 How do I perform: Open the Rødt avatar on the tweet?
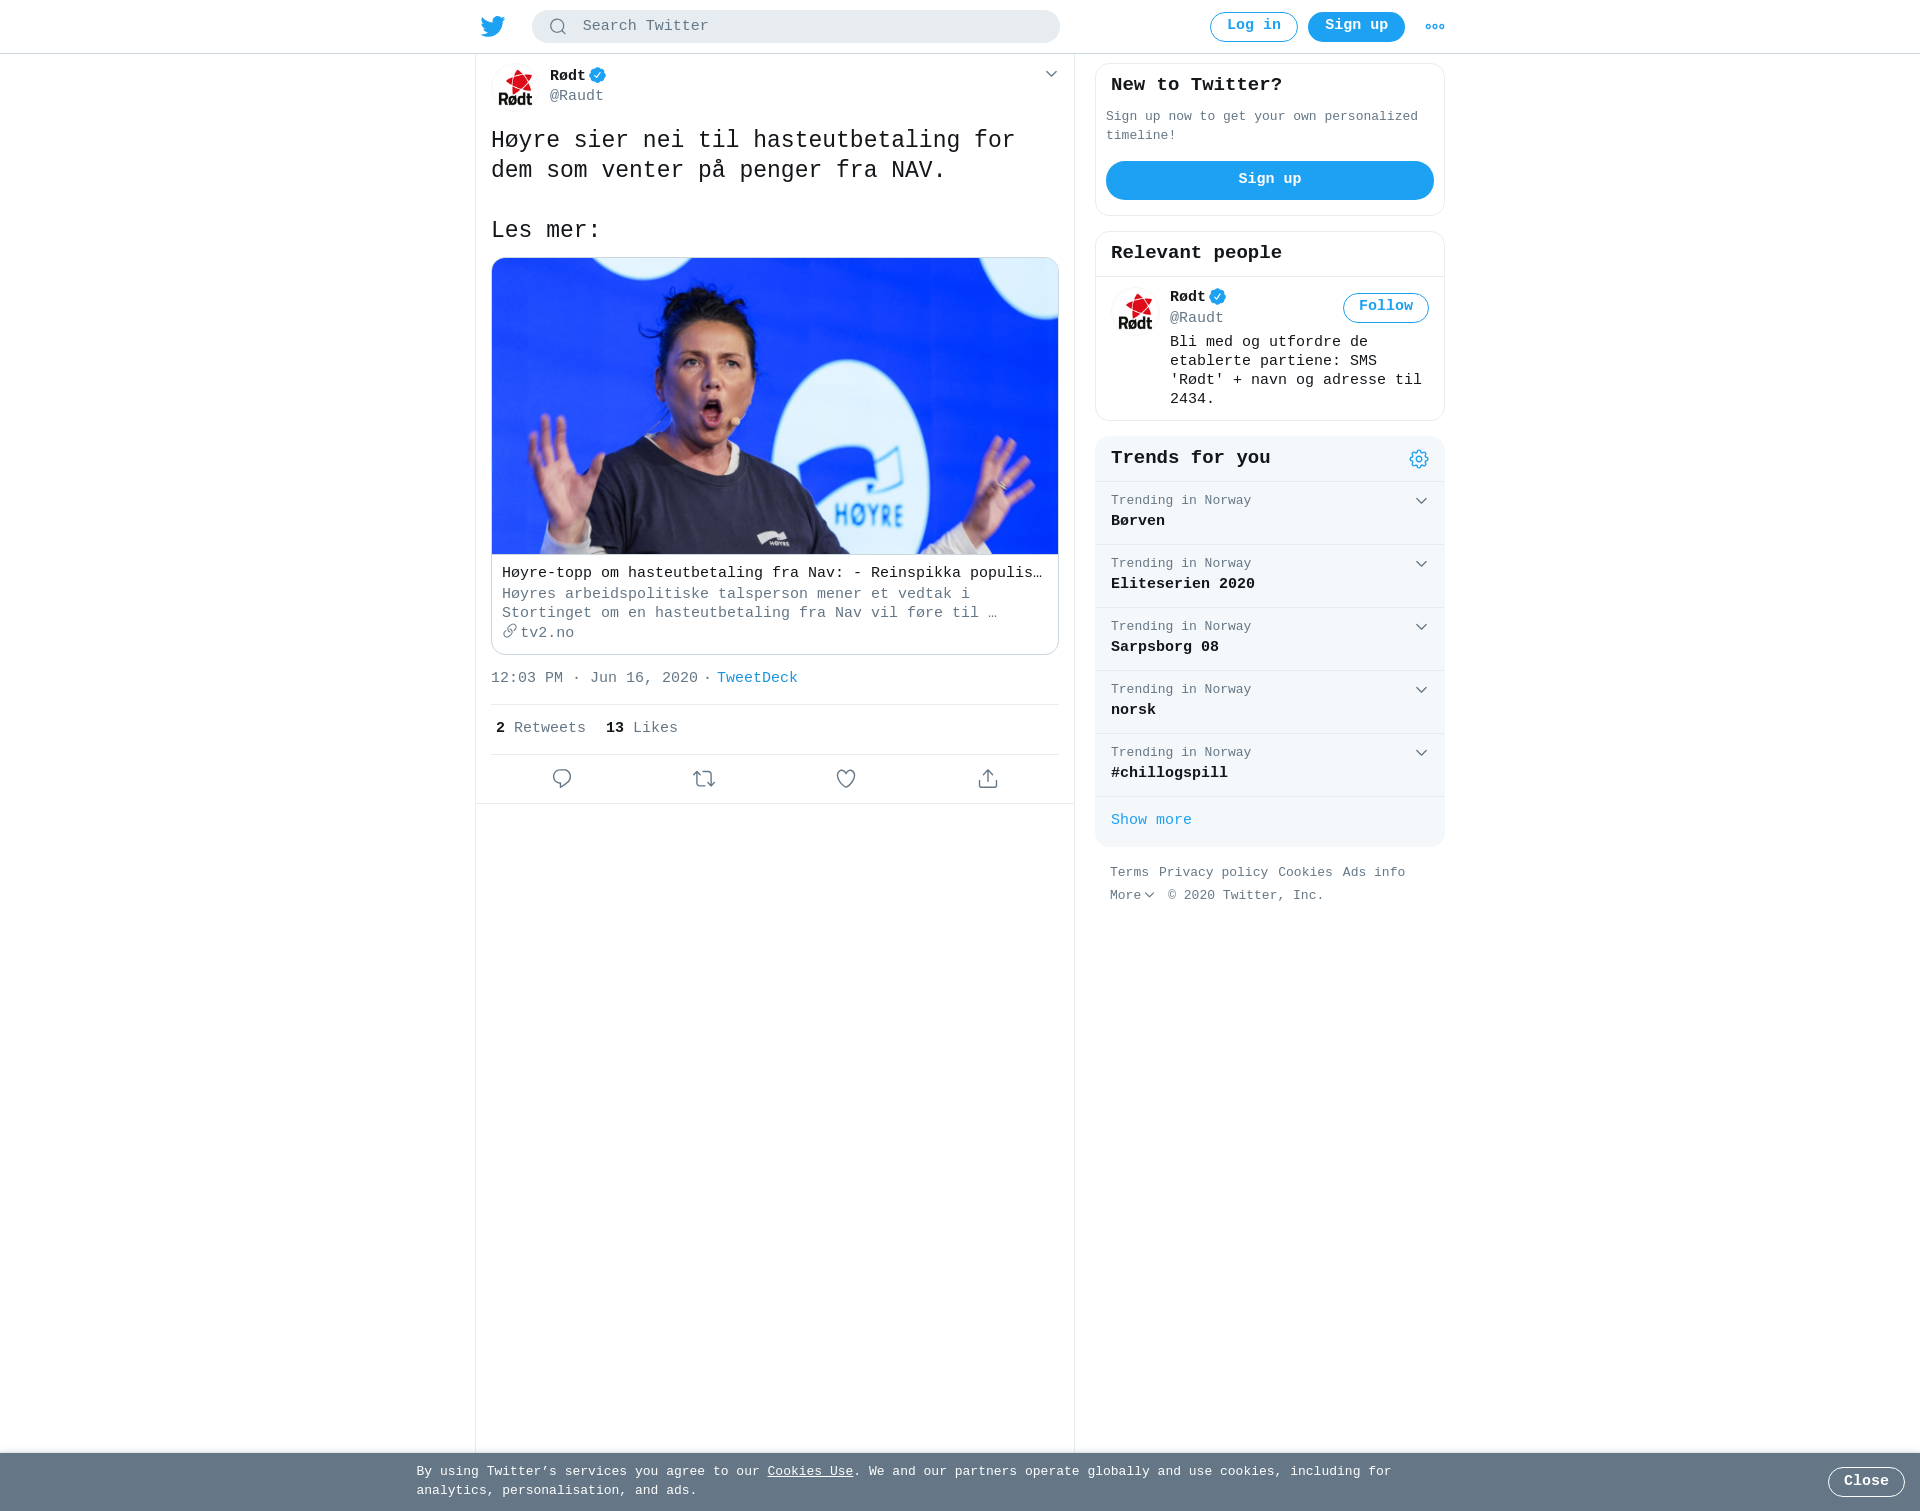point(515,87)
